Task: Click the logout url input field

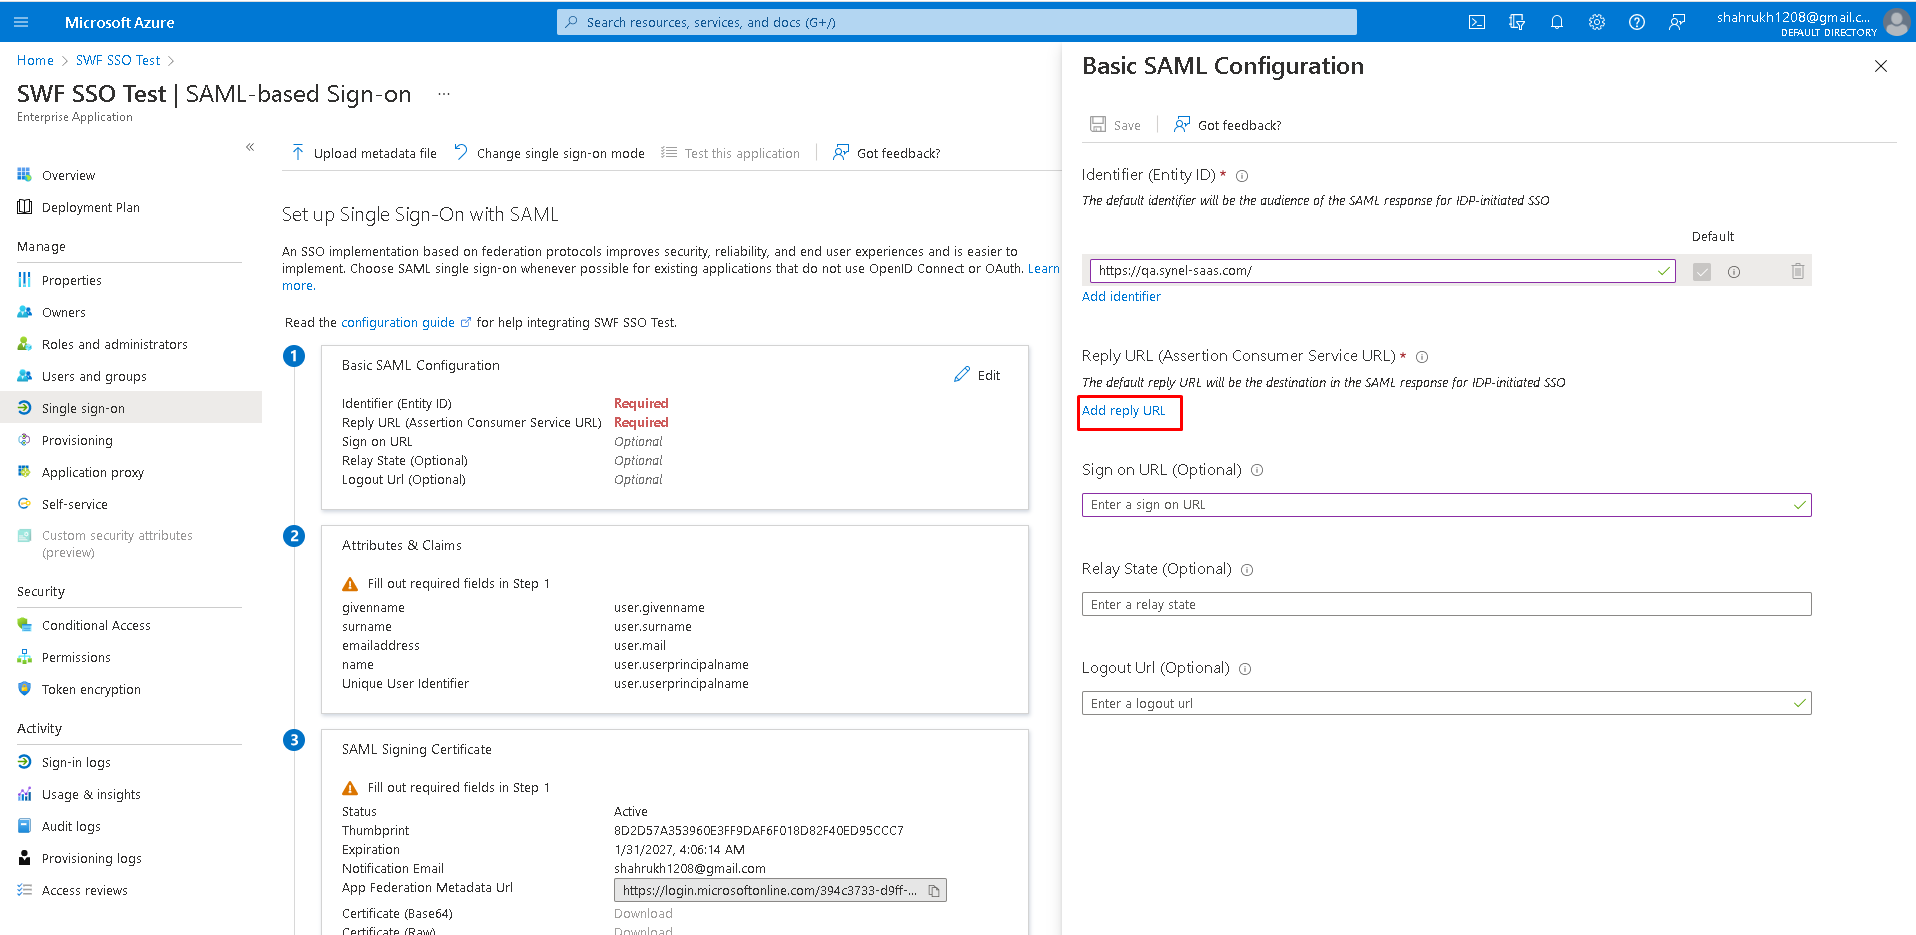Action: pos(1446,703)
